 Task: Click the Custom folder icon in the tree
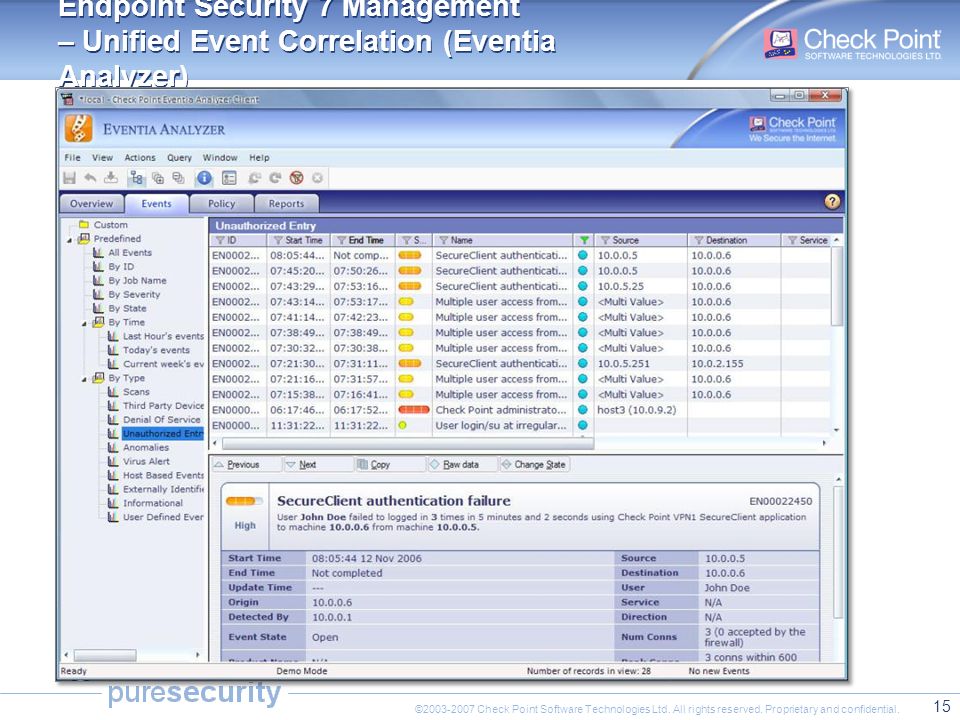pos(84,225)
